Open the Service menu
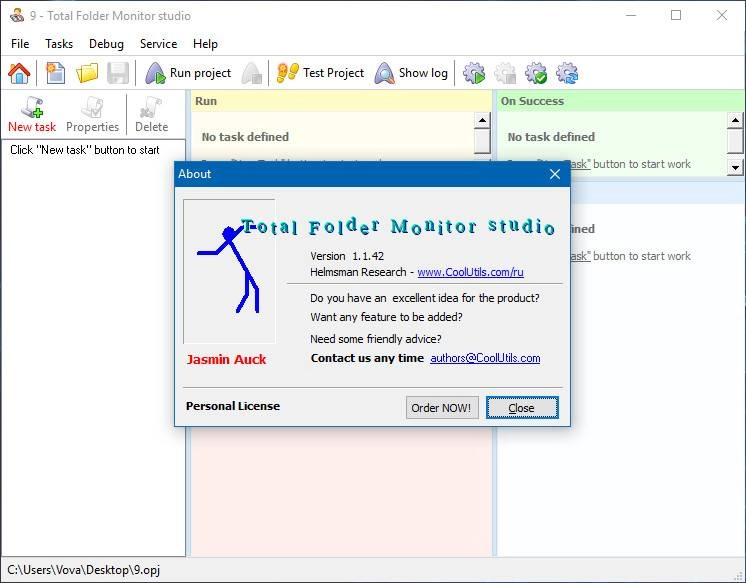The height and width of the screenshot is (583, 746). (158, 44)
